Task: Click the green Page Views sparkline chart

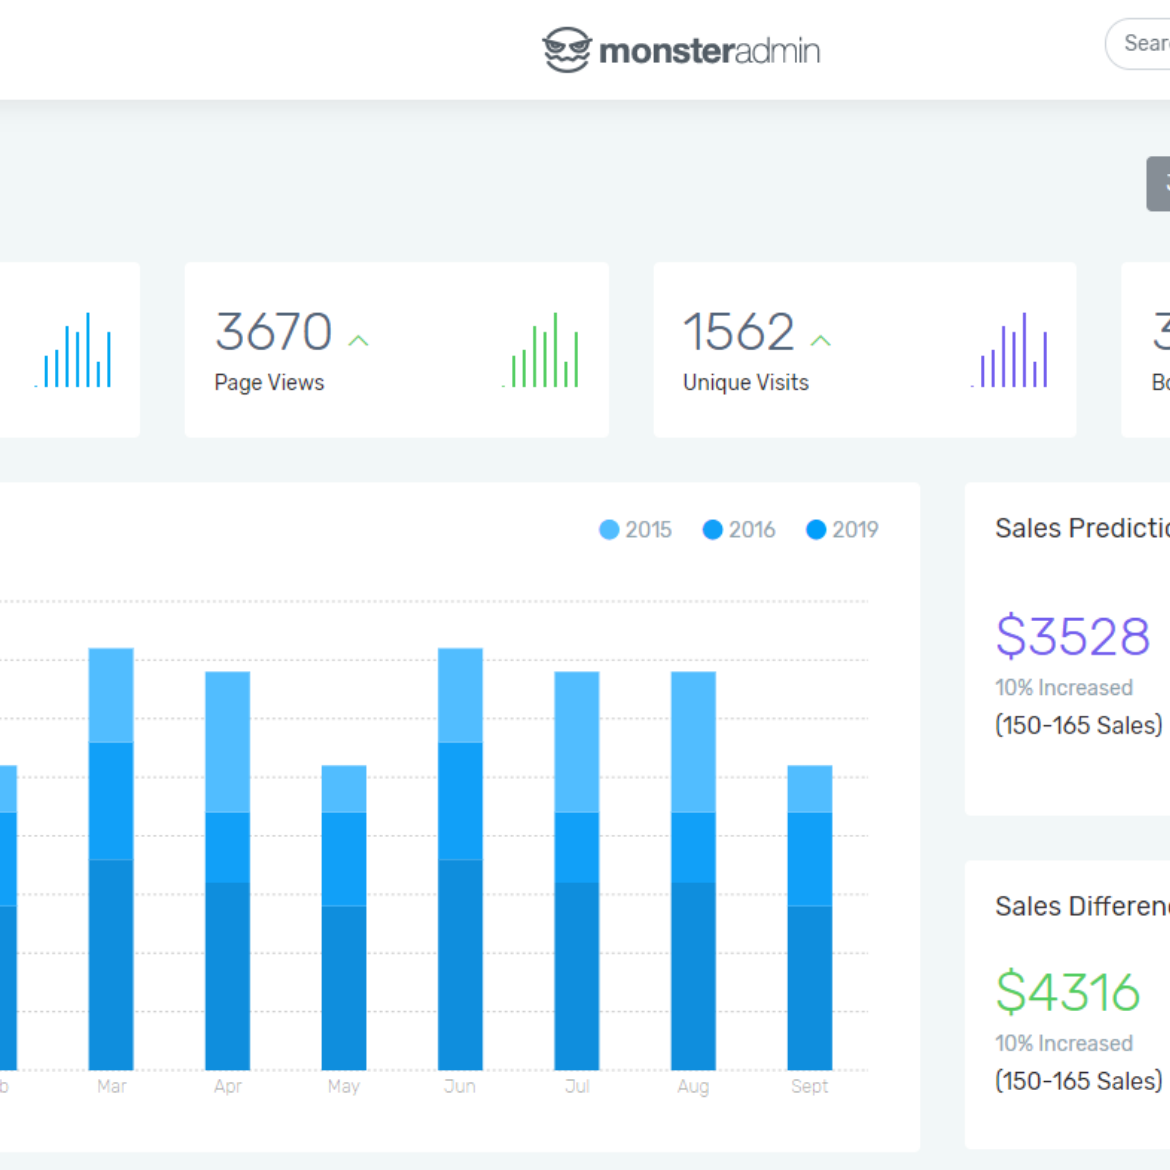Action: click(541, 349)
